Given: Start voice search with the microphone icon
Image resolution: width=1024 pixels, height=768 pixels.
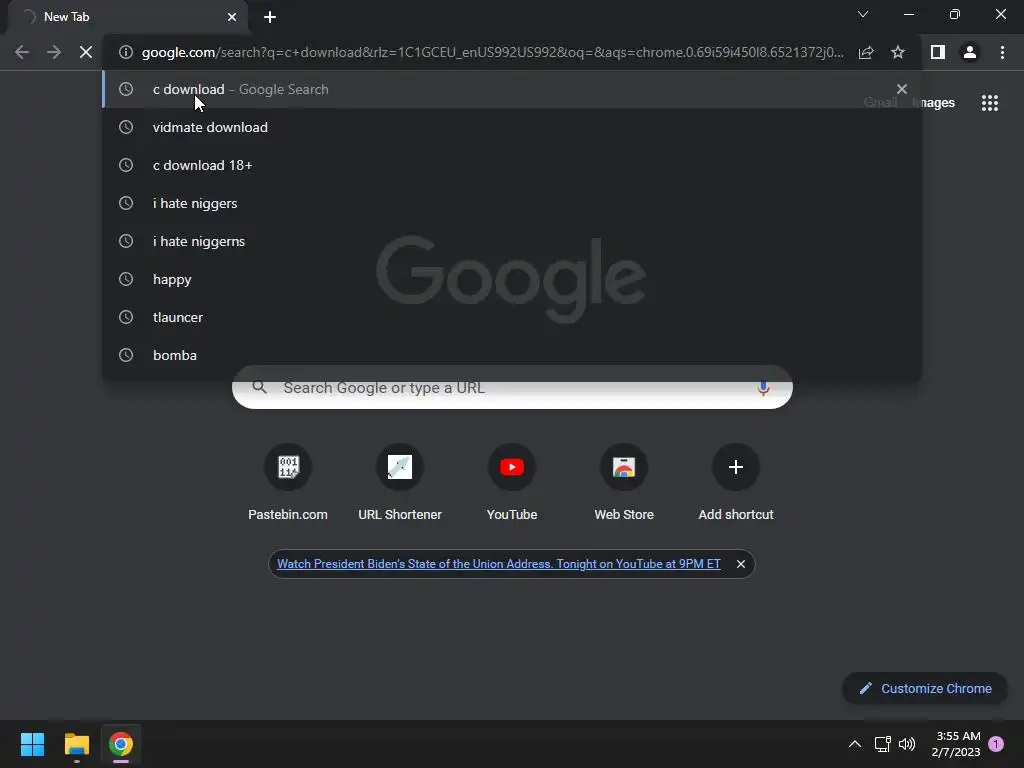Looking at the screenshot, I should (763, 388).
